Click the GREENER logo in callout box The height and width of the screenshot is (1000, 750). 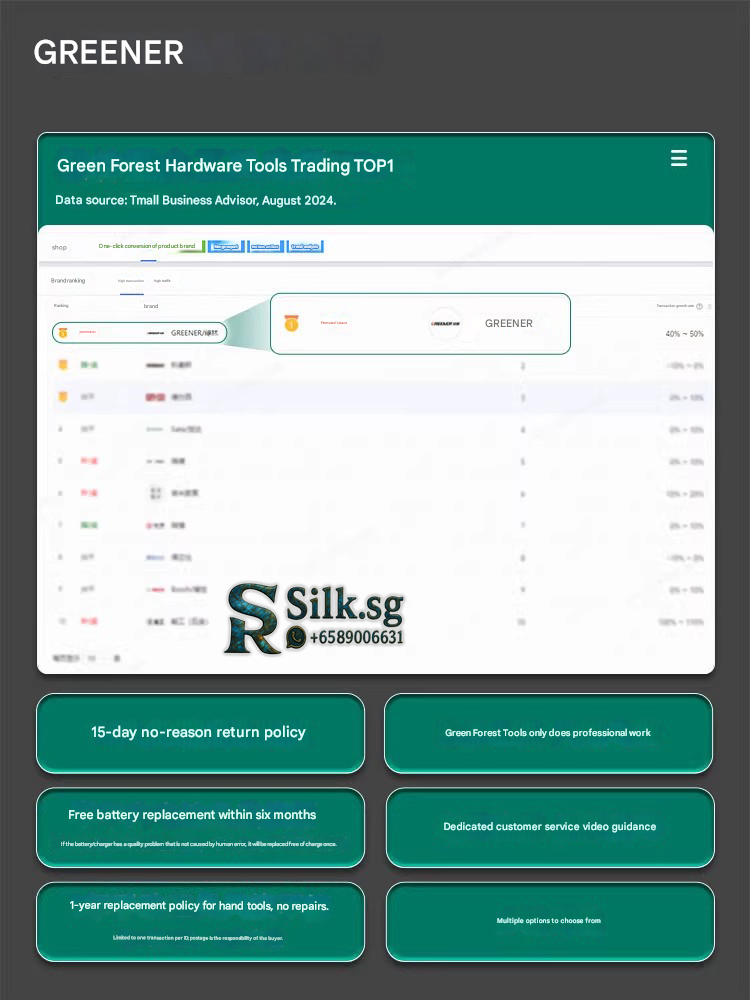(446, 323)
